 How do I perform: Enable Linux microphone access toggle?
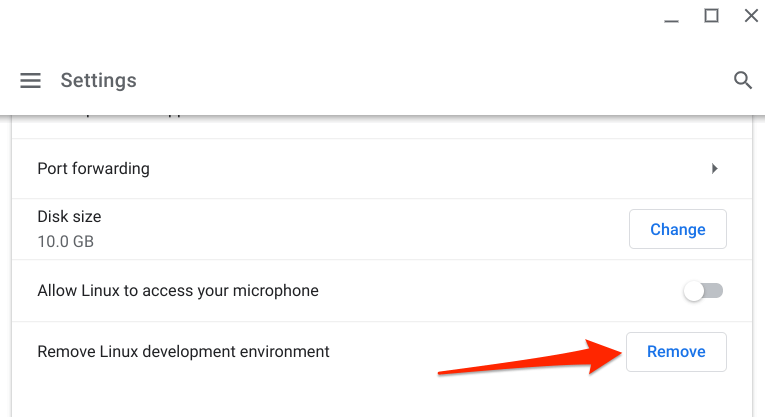(702, 291)
